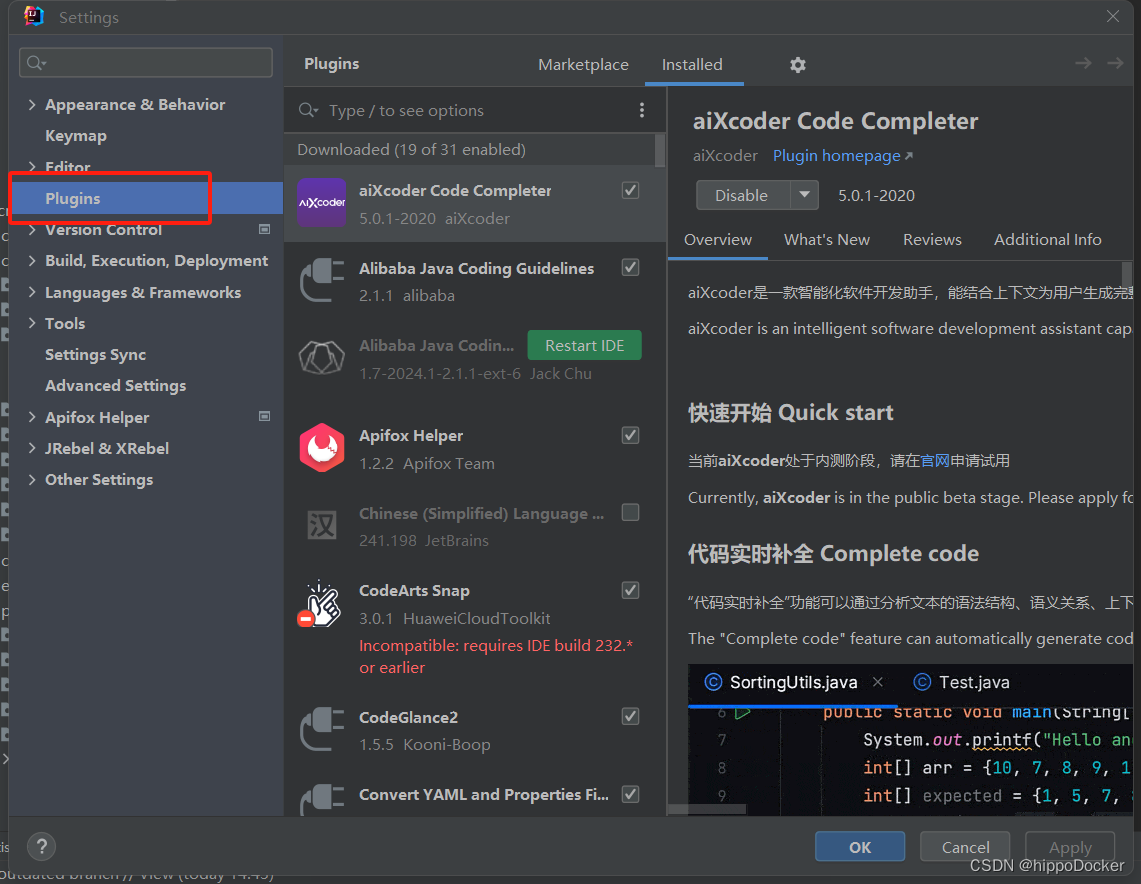Select the Reviews tab
This screenshot has height=884, width=1141.
932,239
